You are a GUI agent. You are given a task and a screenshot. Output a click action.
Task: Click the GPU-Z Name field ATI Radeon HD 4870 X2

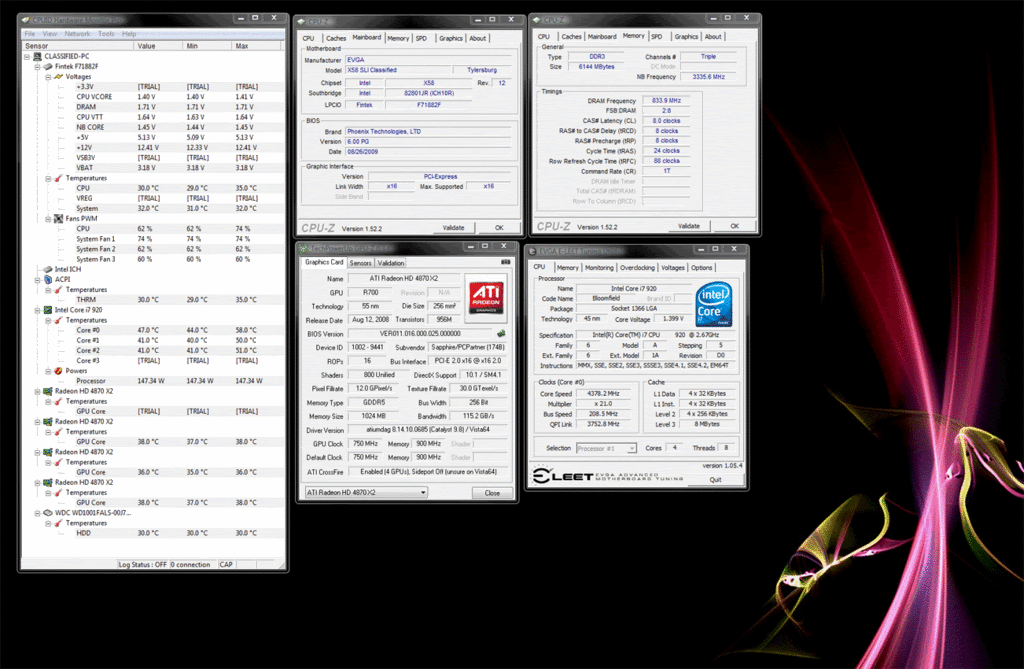(x=404, y=278)
